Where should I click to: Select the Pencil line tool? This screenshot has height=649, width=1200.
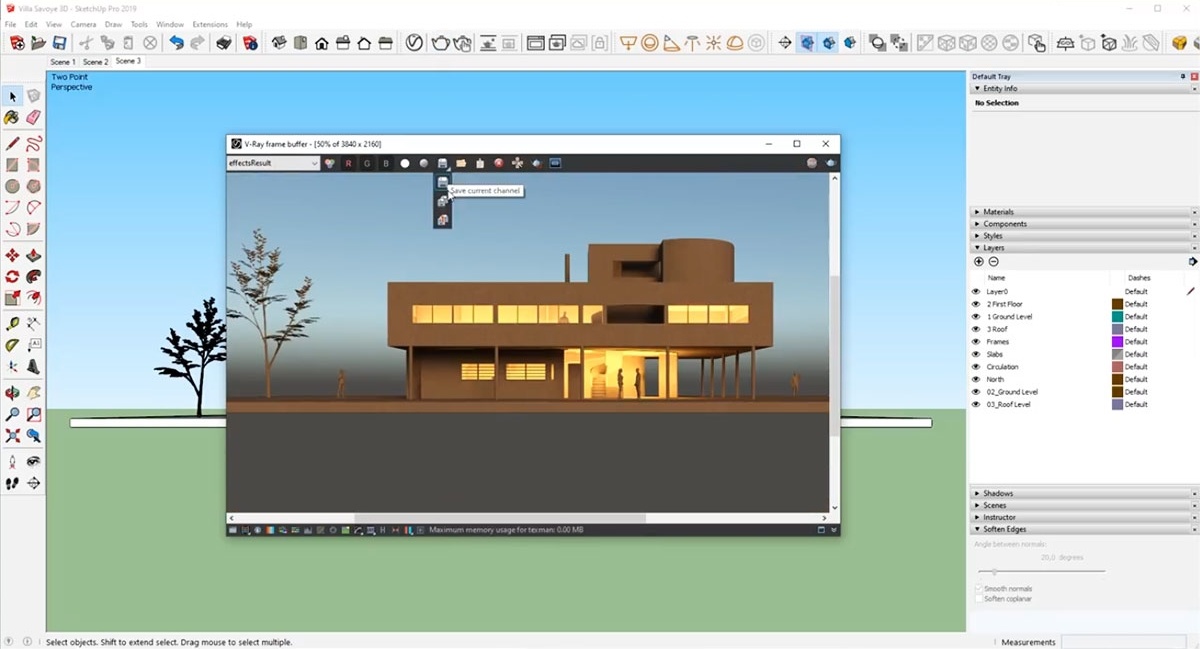click(12, 143)
